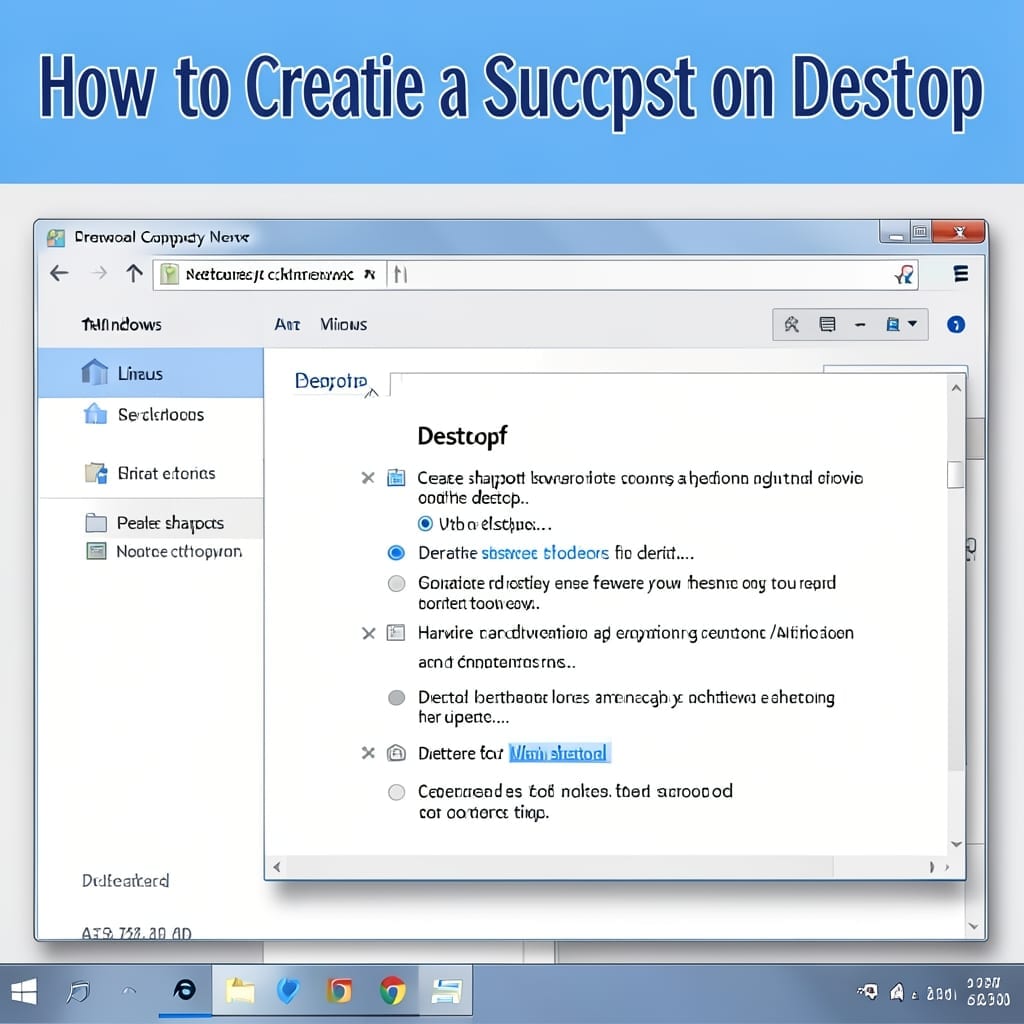This screenshot has height=1024, width=1024.
Task: Click the dialog vertical scrollbar thumb
Action: tap(955, 475)
